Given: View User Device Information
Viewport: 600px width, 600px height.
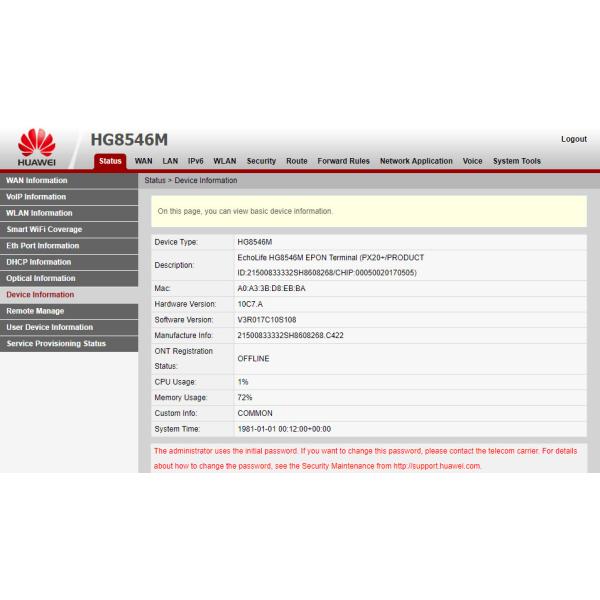Looking at the screenshot, I should 69,327.
